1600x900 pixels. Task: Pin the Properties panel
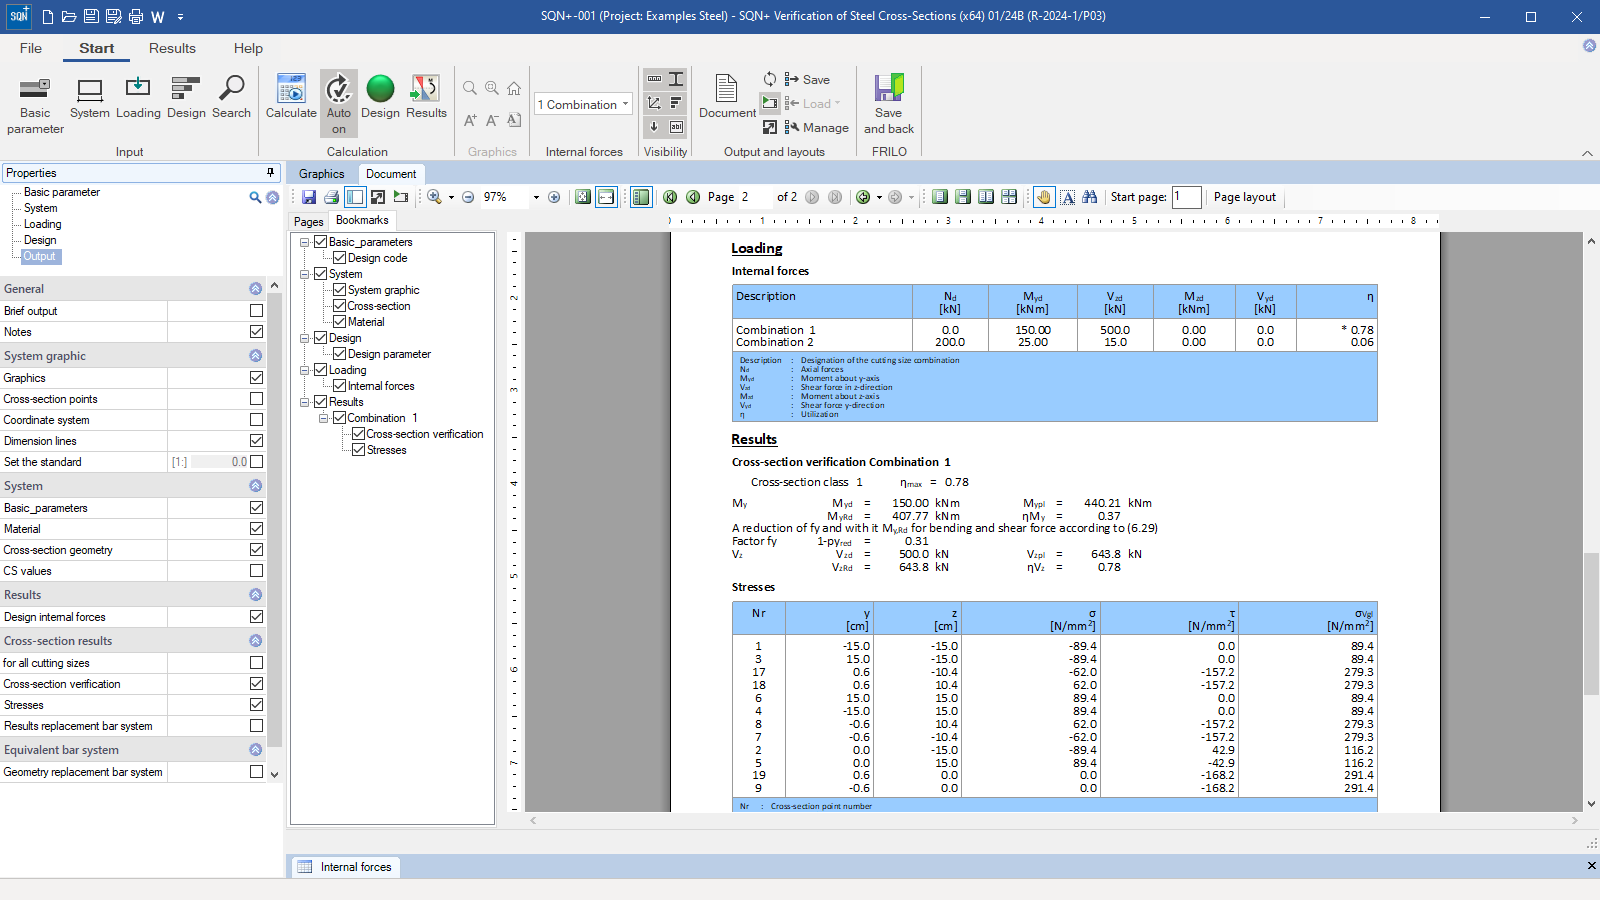coord(270,173)
